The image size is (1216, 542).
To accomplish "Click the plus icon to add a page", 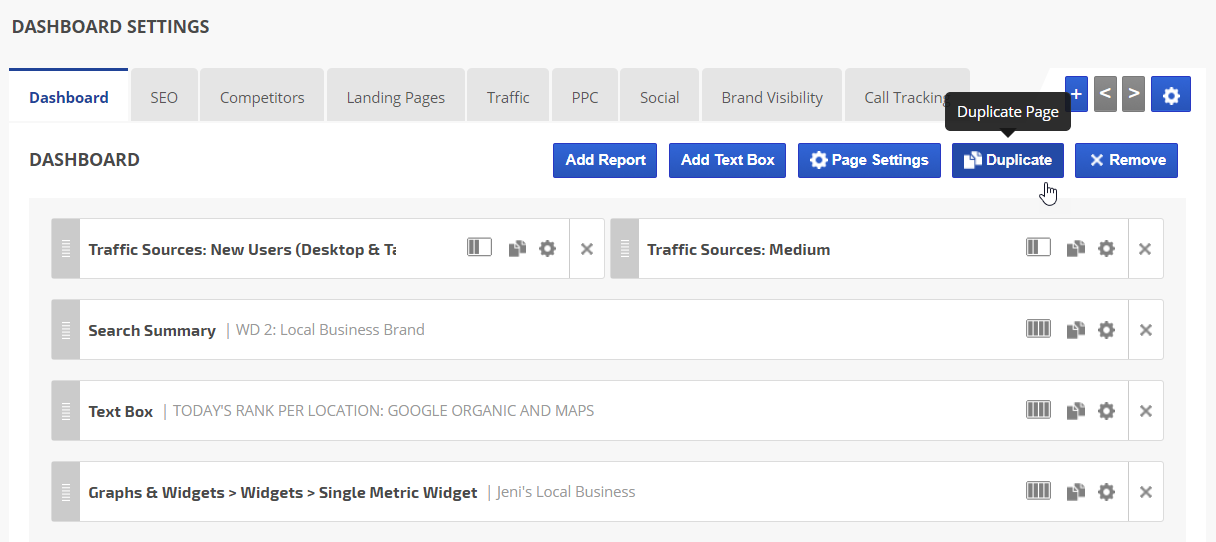I will point(1076,94).
